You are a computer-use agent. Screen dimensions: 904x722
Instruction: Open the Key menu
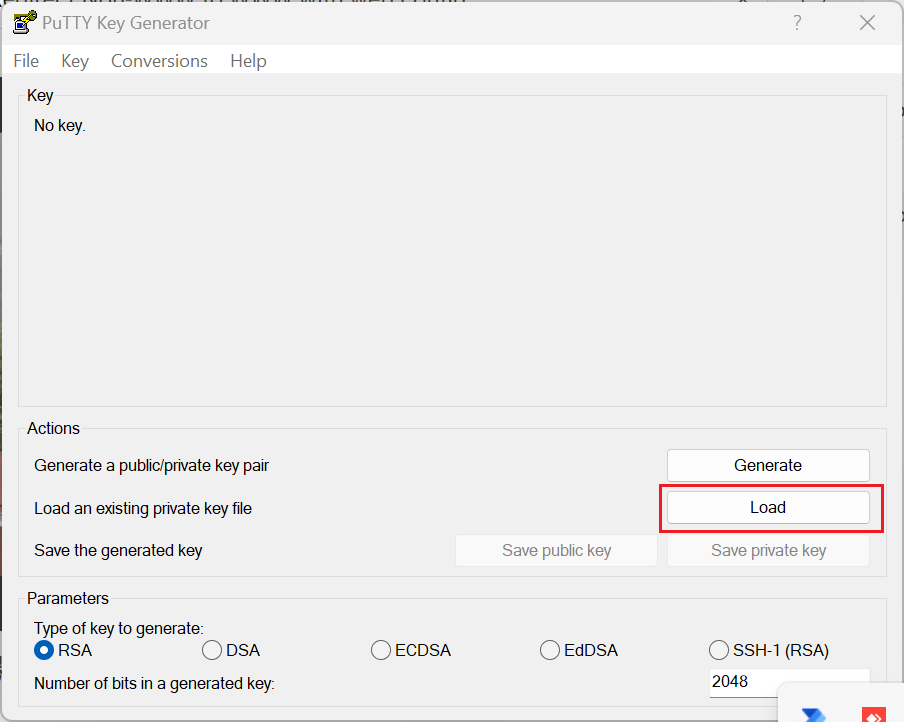click(x=75, y=61)
